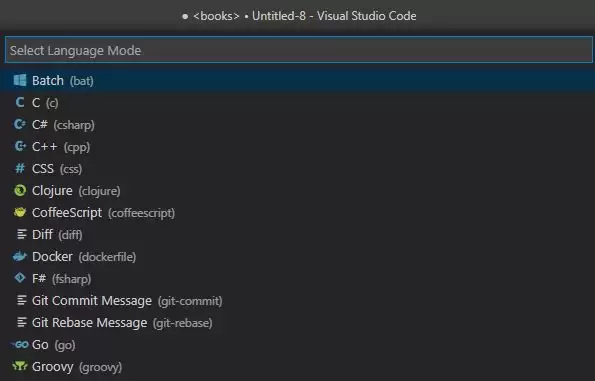Pick C# (csharp) language mode

pyautogui.click(x=298, y=124)
